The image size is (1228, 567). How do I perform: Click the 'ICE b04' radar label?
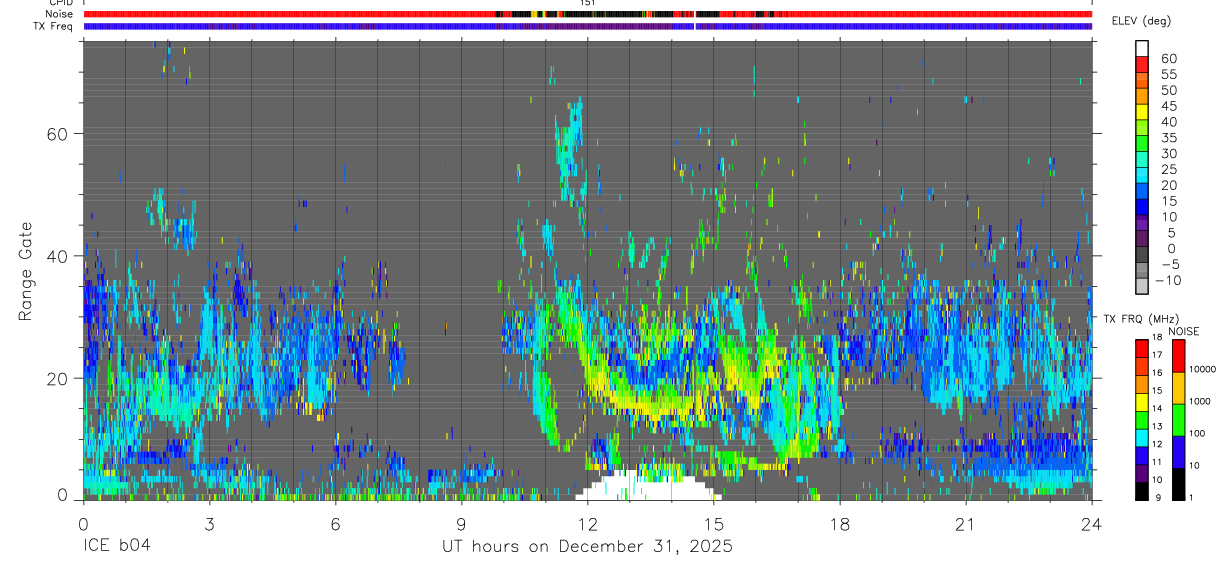pyautogui.click(x=117, y=547)
